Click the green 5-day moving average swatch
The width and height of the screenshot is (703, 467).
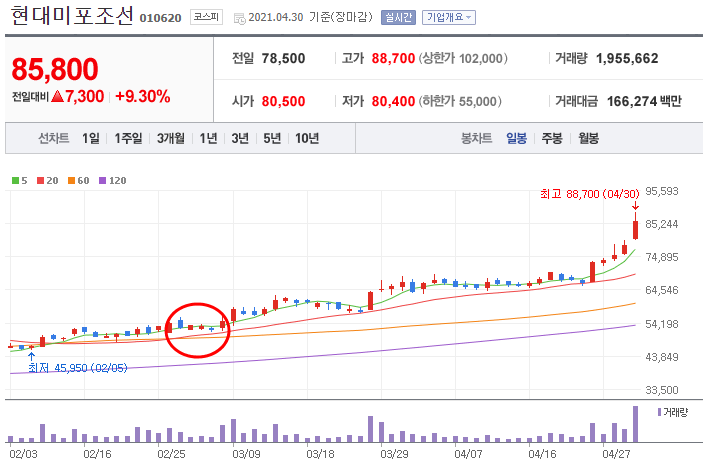point(15,181)
